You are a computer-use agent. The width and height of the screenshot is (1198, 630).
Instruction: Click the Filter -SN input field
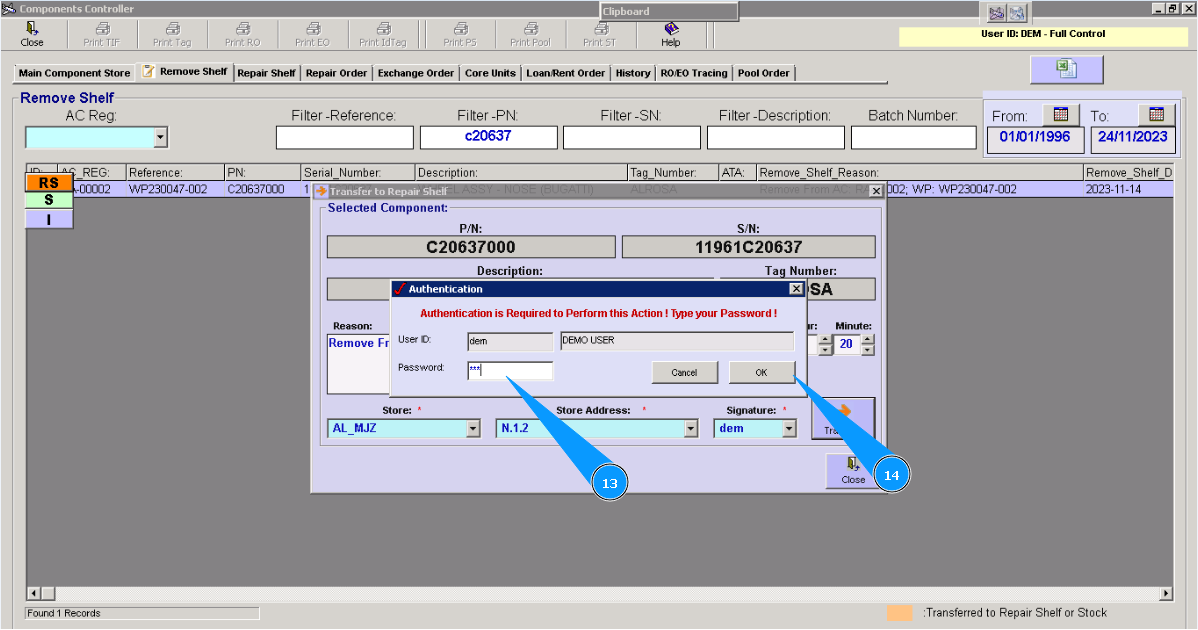[632, 137]
